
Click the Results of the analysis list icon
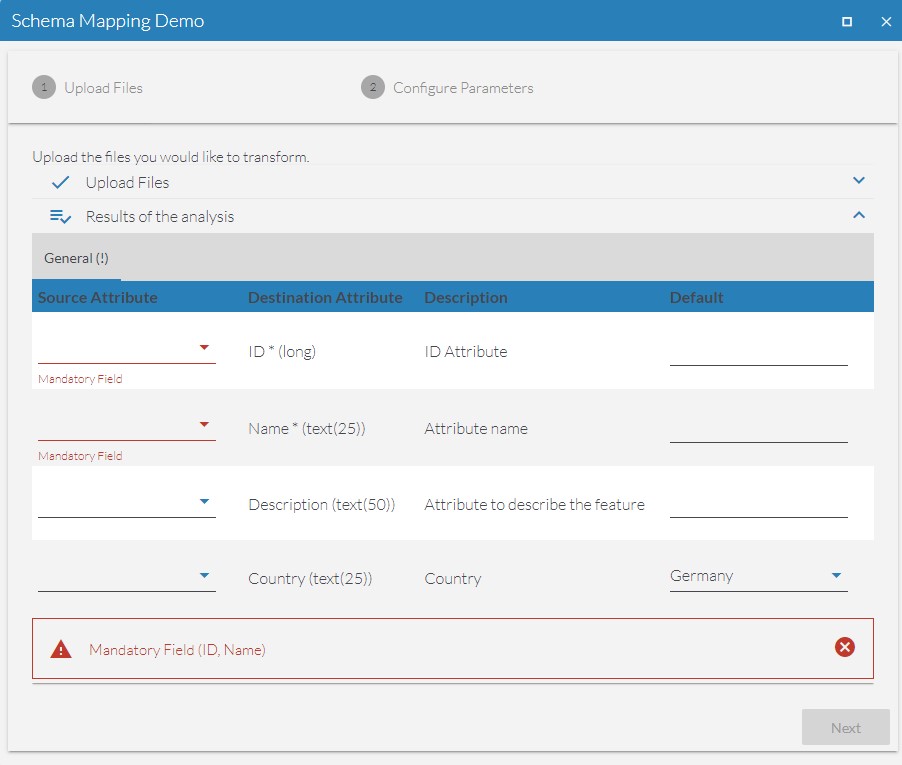click(x=60, y=217)
